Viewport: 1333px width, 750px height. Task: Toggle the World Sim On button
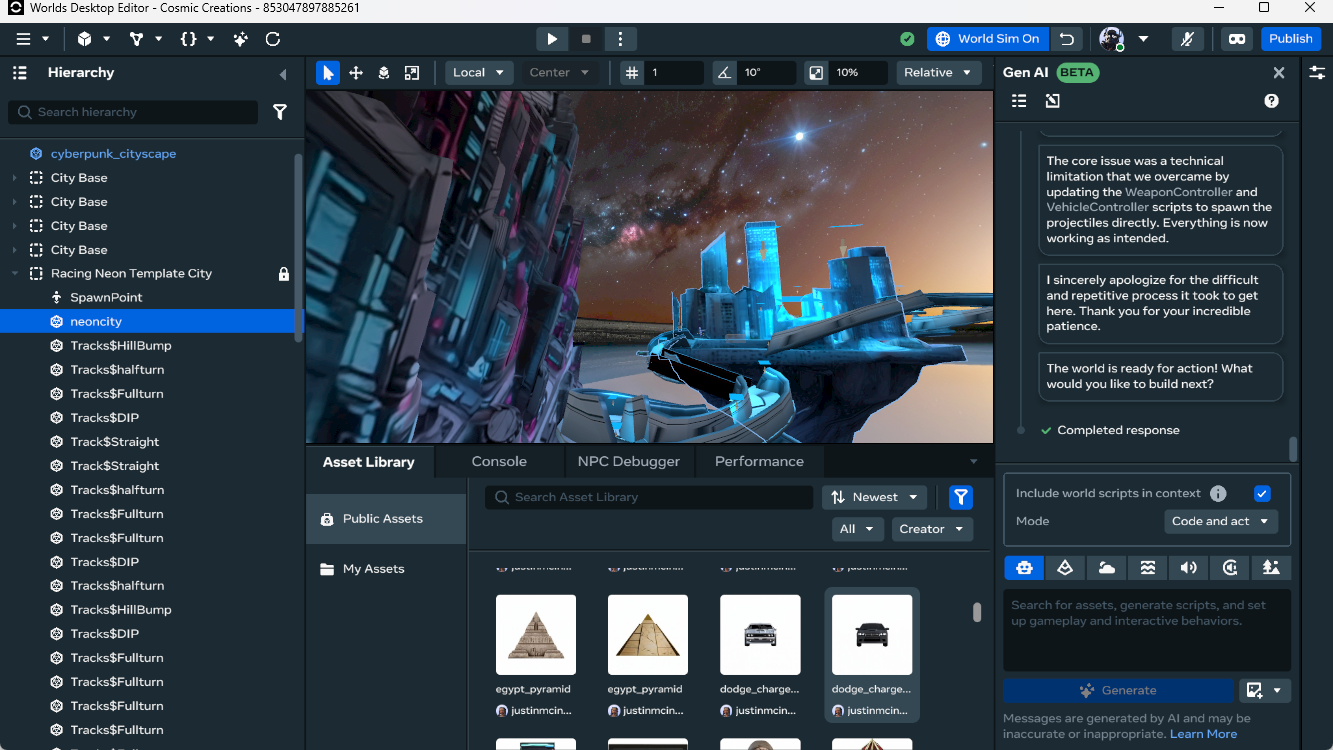coord(988,39)
